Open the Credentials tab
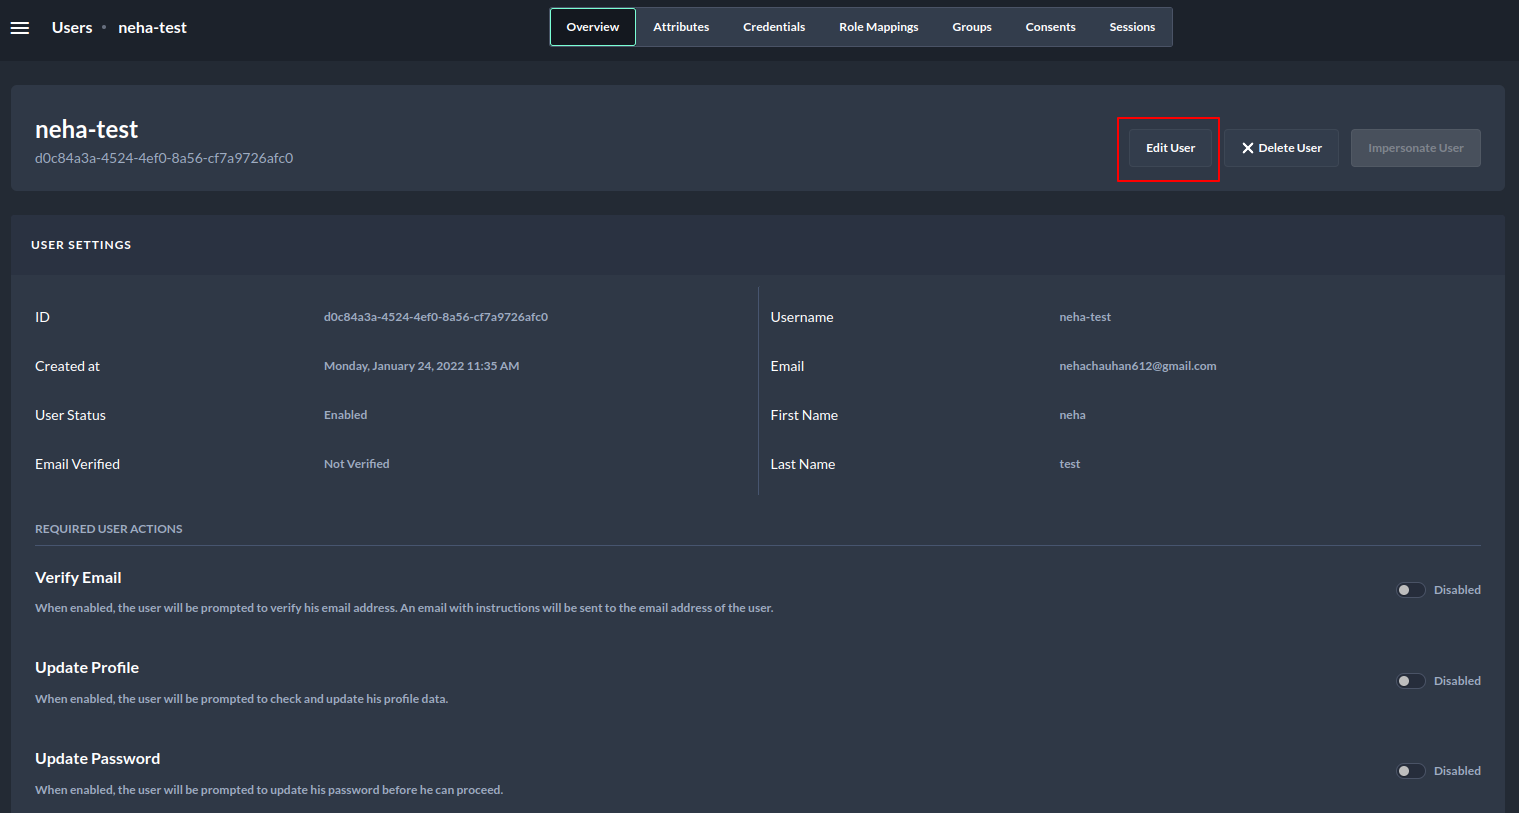The width and height of the screenshot is (1519, 813). point(773,27)
